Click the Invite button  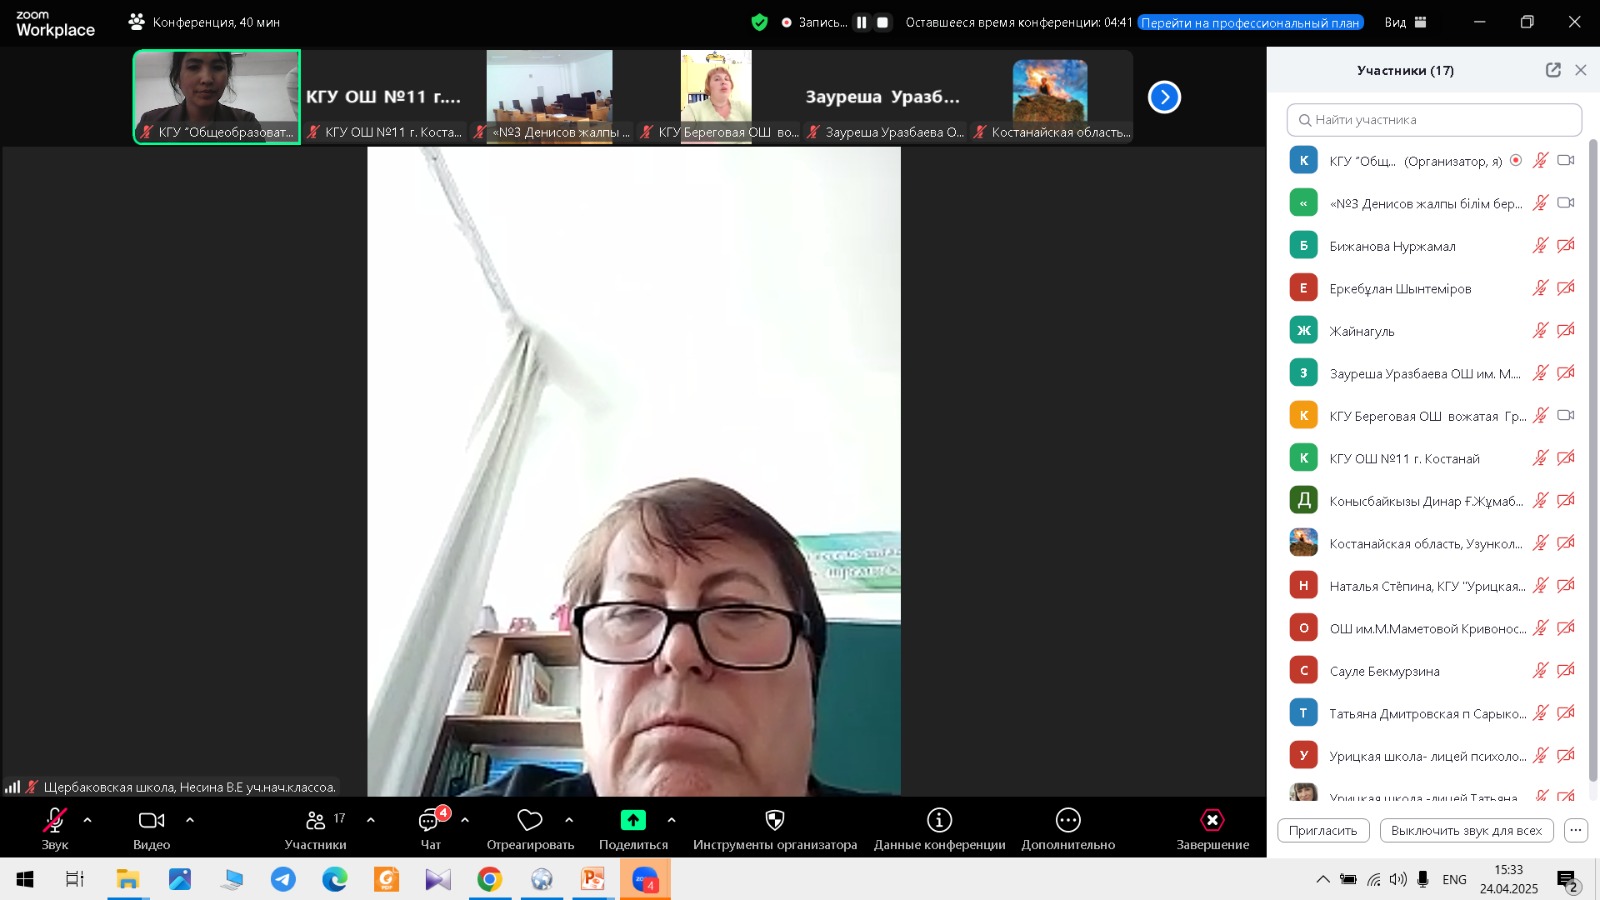(1322, 831)
